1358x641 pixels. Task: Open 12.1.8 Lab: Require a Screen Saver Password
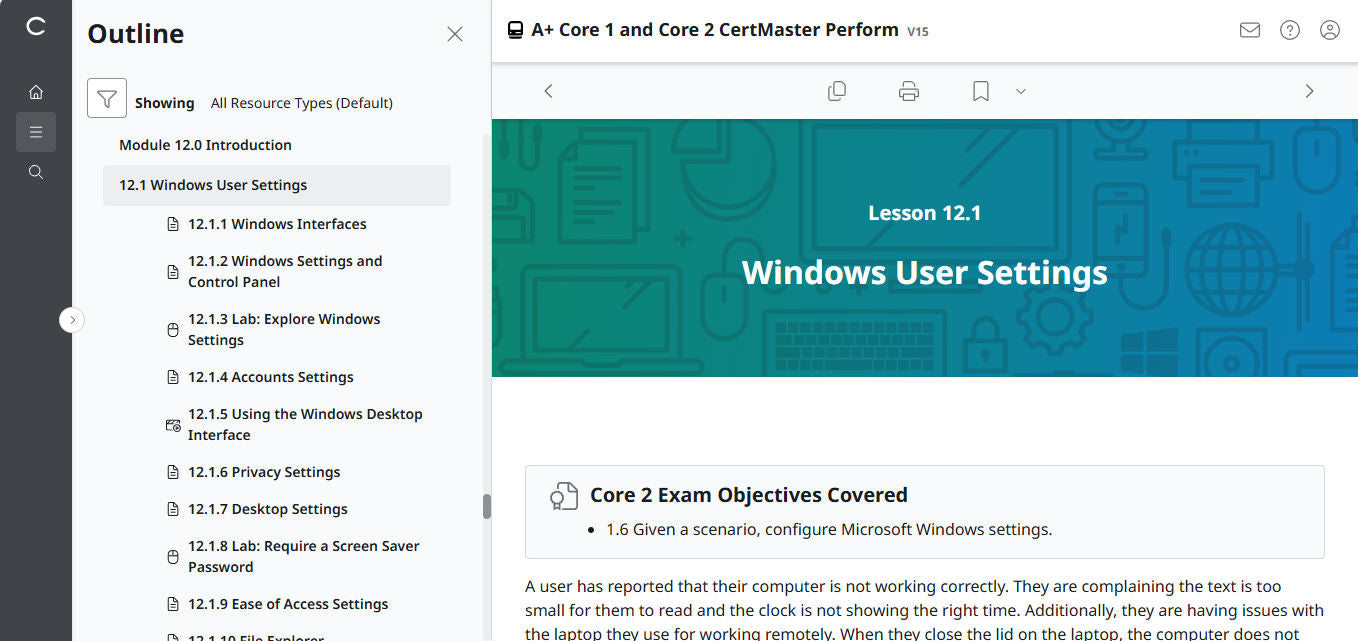pos(303,556)
